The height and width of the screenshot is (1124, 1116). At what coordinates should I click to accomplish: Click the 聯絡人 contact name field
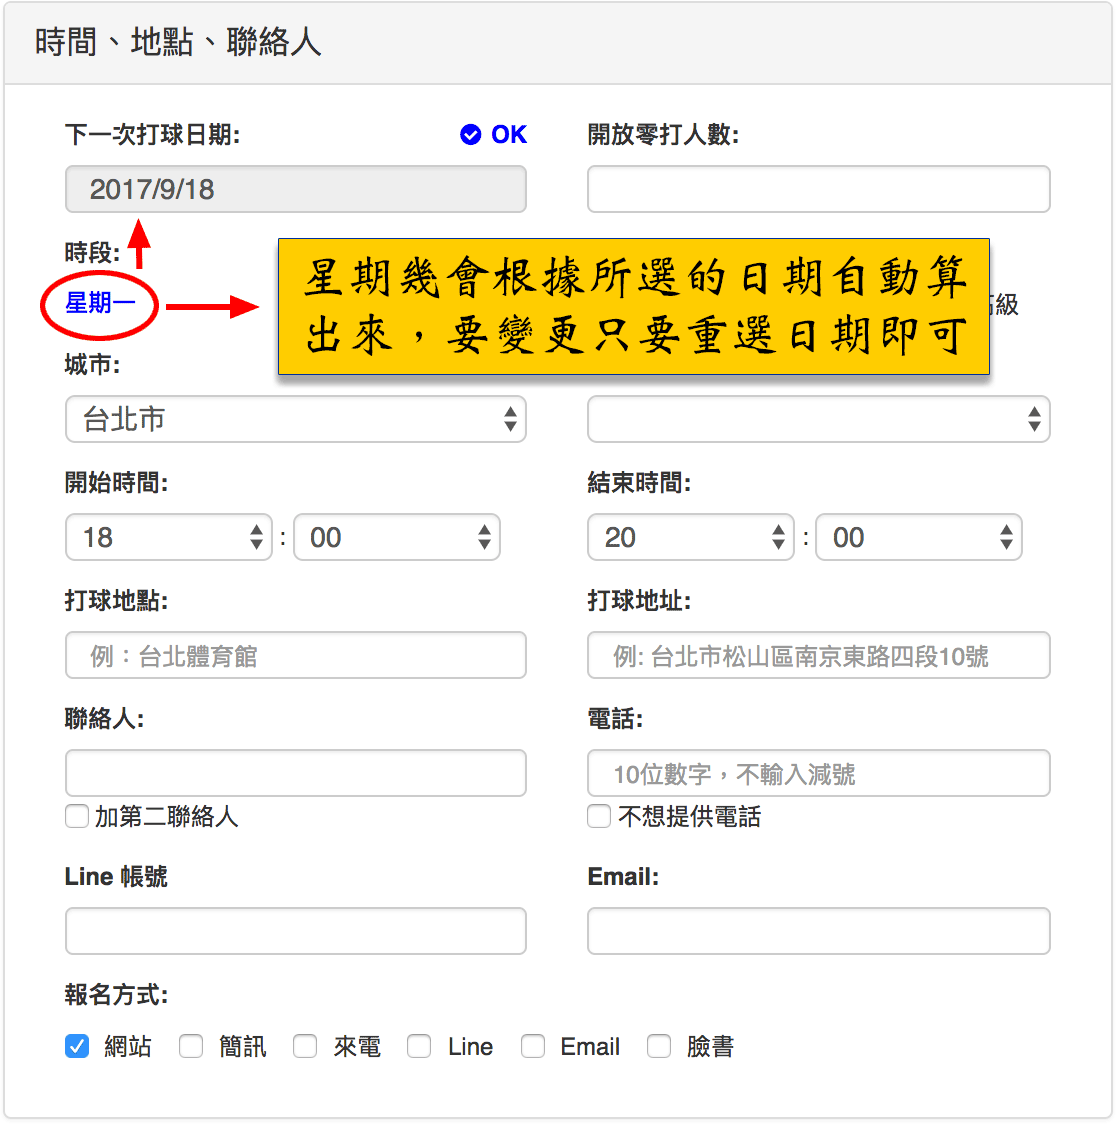click(x=295, y=774)
